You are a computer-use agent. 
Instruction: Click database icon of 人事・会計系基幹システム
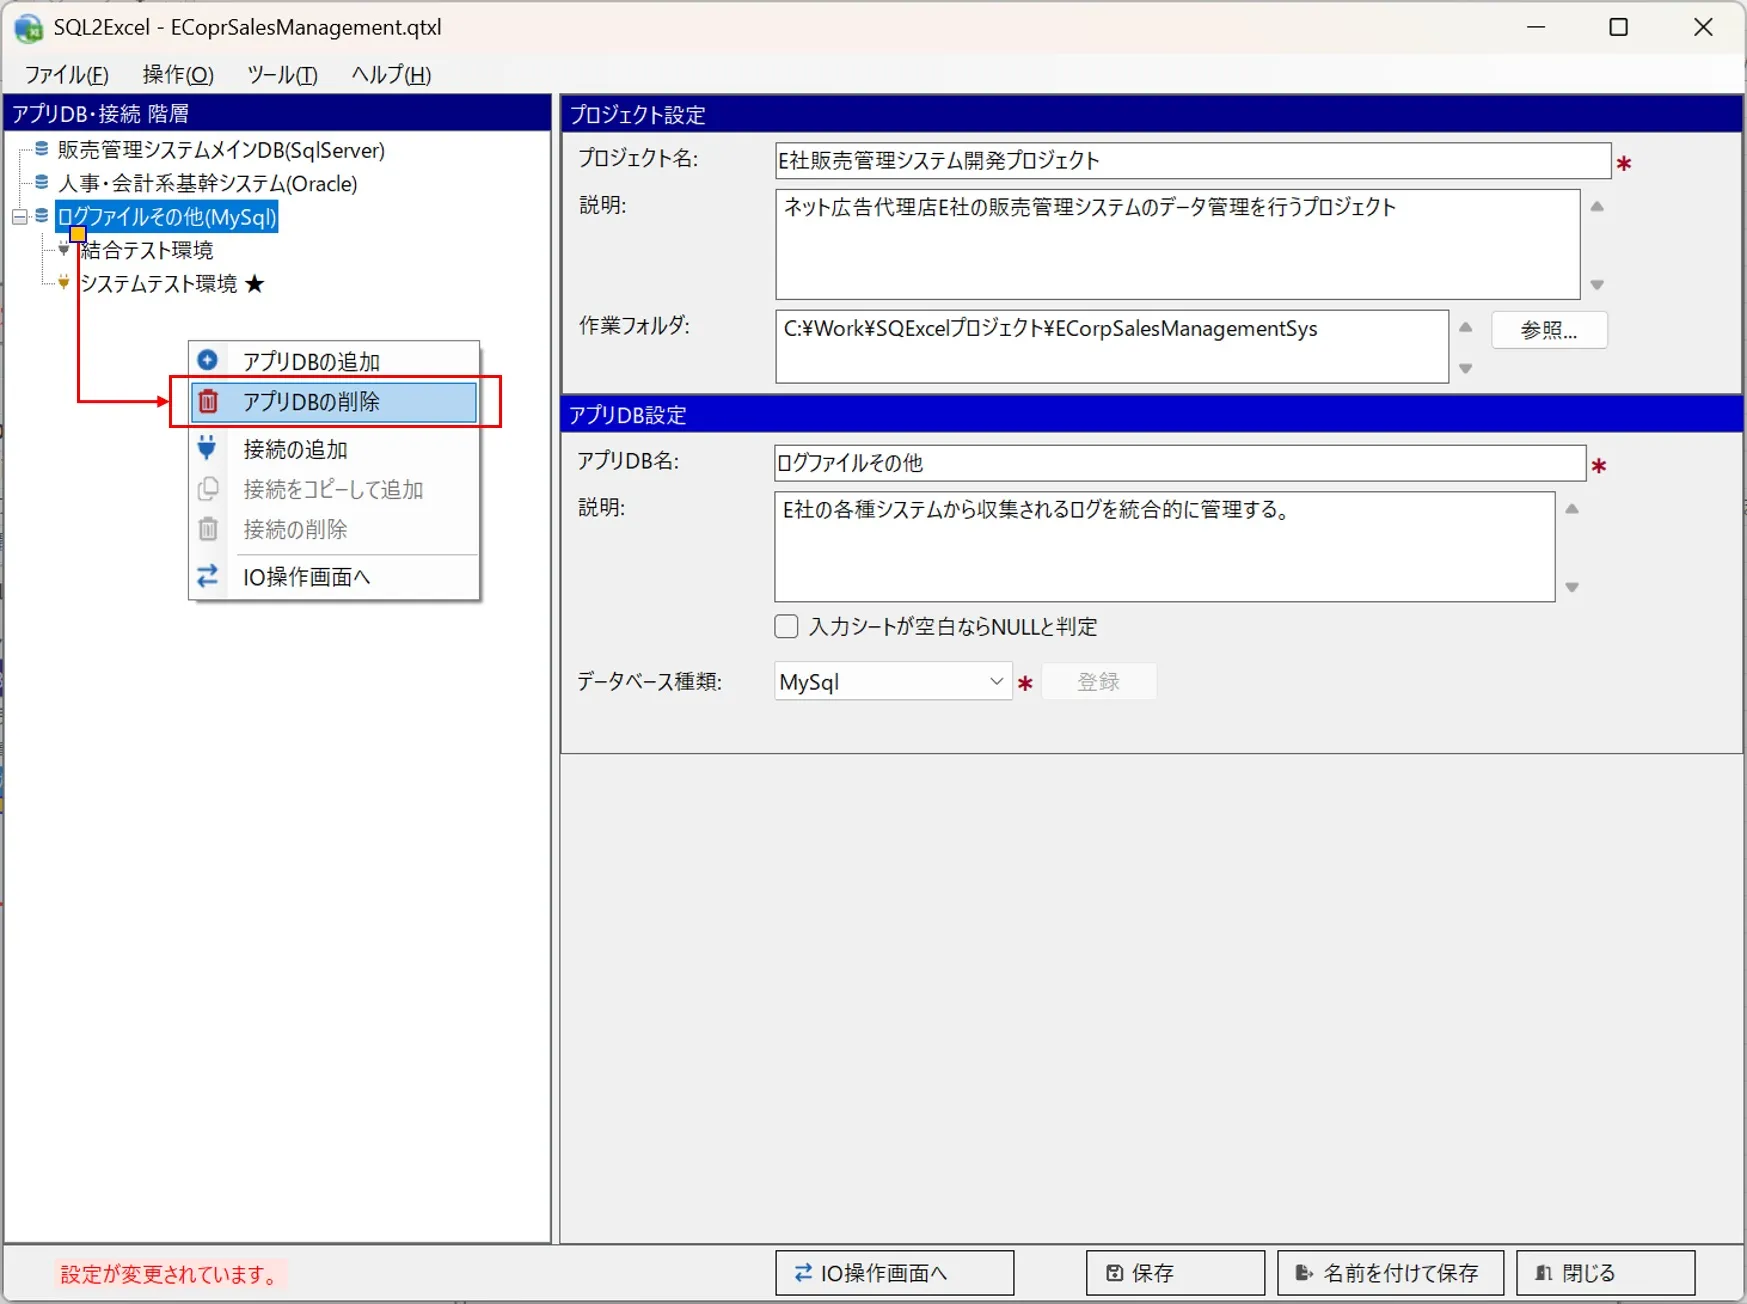(41, 182)
